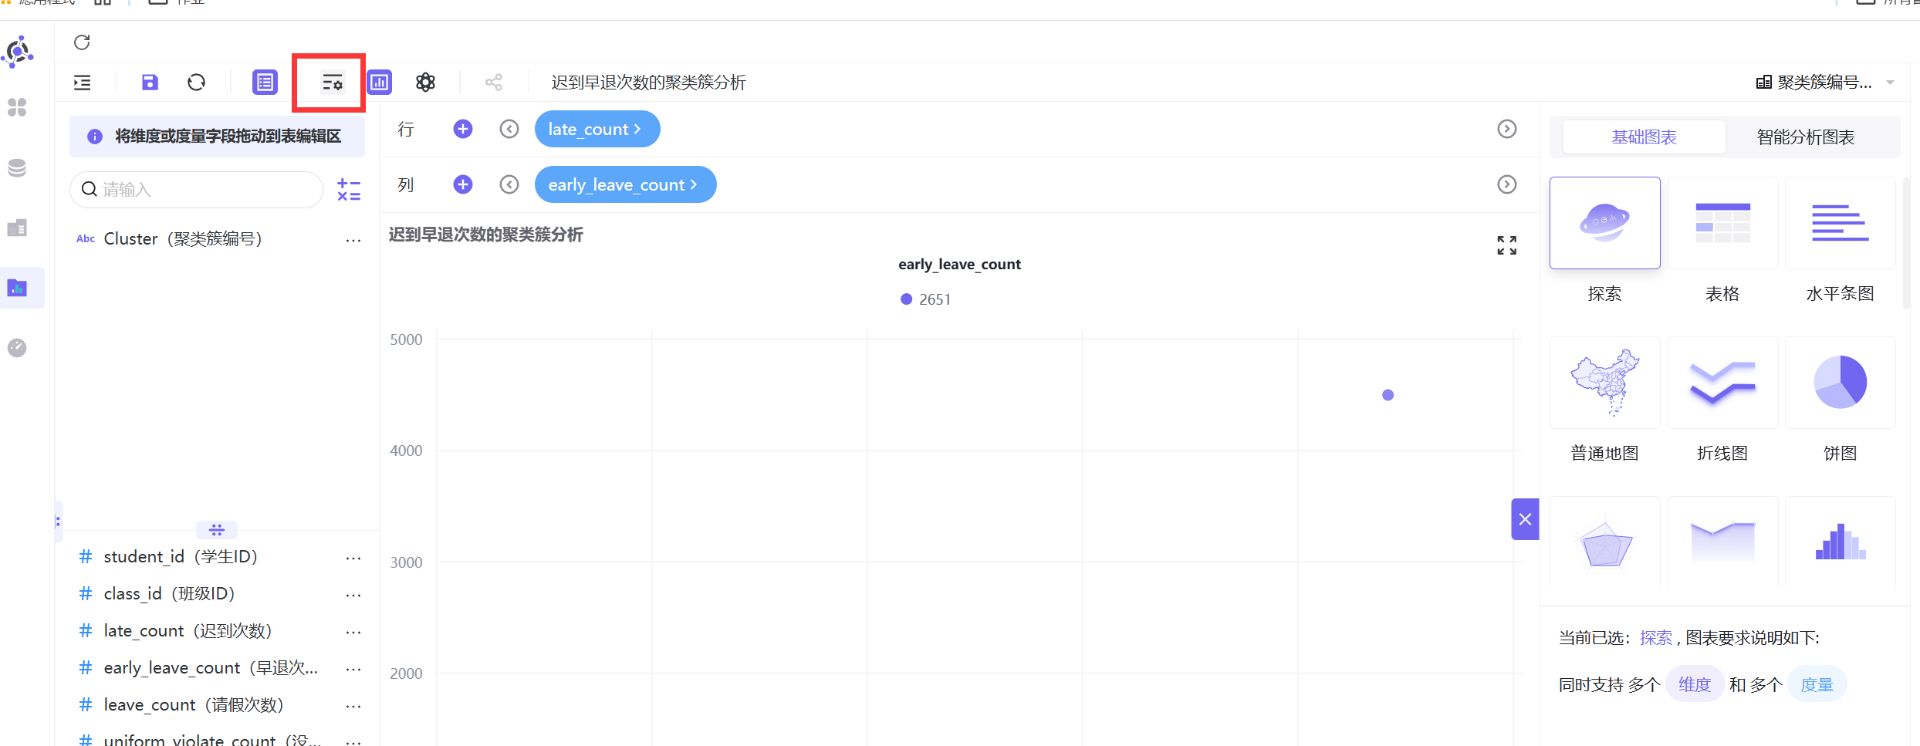Open more options for Cluster field
The width and height of the screenshot is (1920, 746).
pyautogui.click(x=353, y=240)
